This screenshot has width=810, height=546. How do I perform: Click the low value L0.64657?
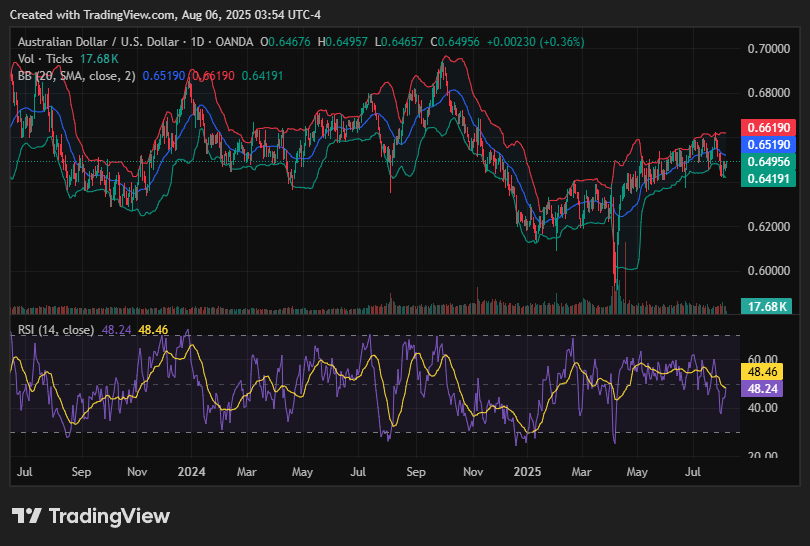[x=399, y=42]
